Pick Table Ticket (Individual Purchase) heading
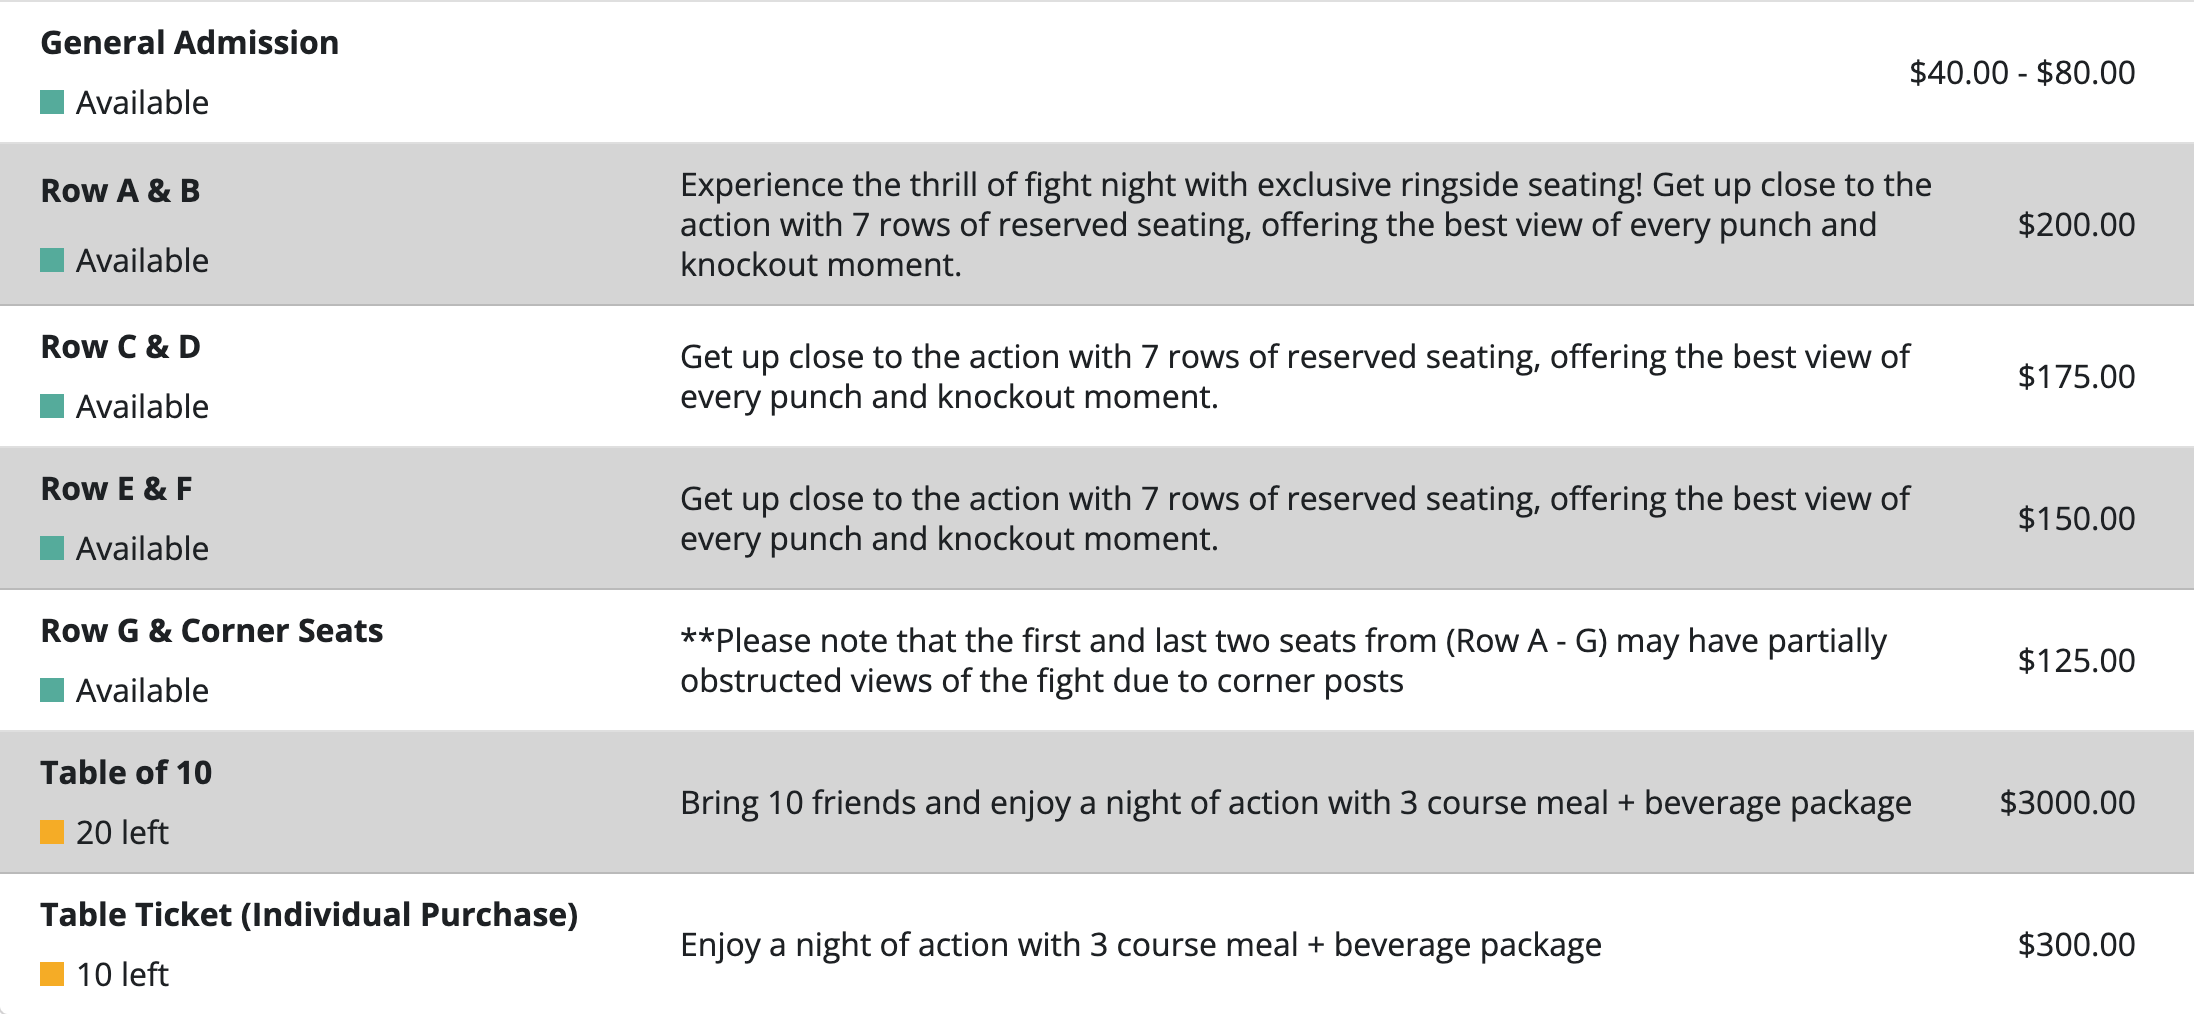2194x1014 pixels. tap(309, 915)
